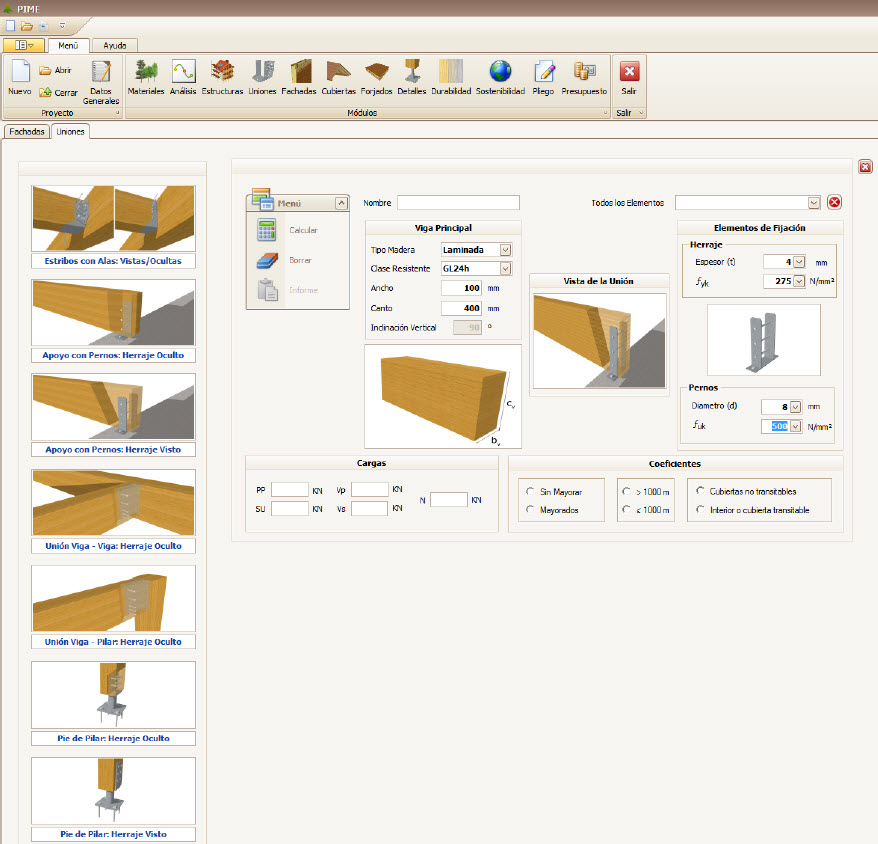Select Interior o cubierta transitable option
Viewport: 878px width, 844px height.
click(700, 510)
